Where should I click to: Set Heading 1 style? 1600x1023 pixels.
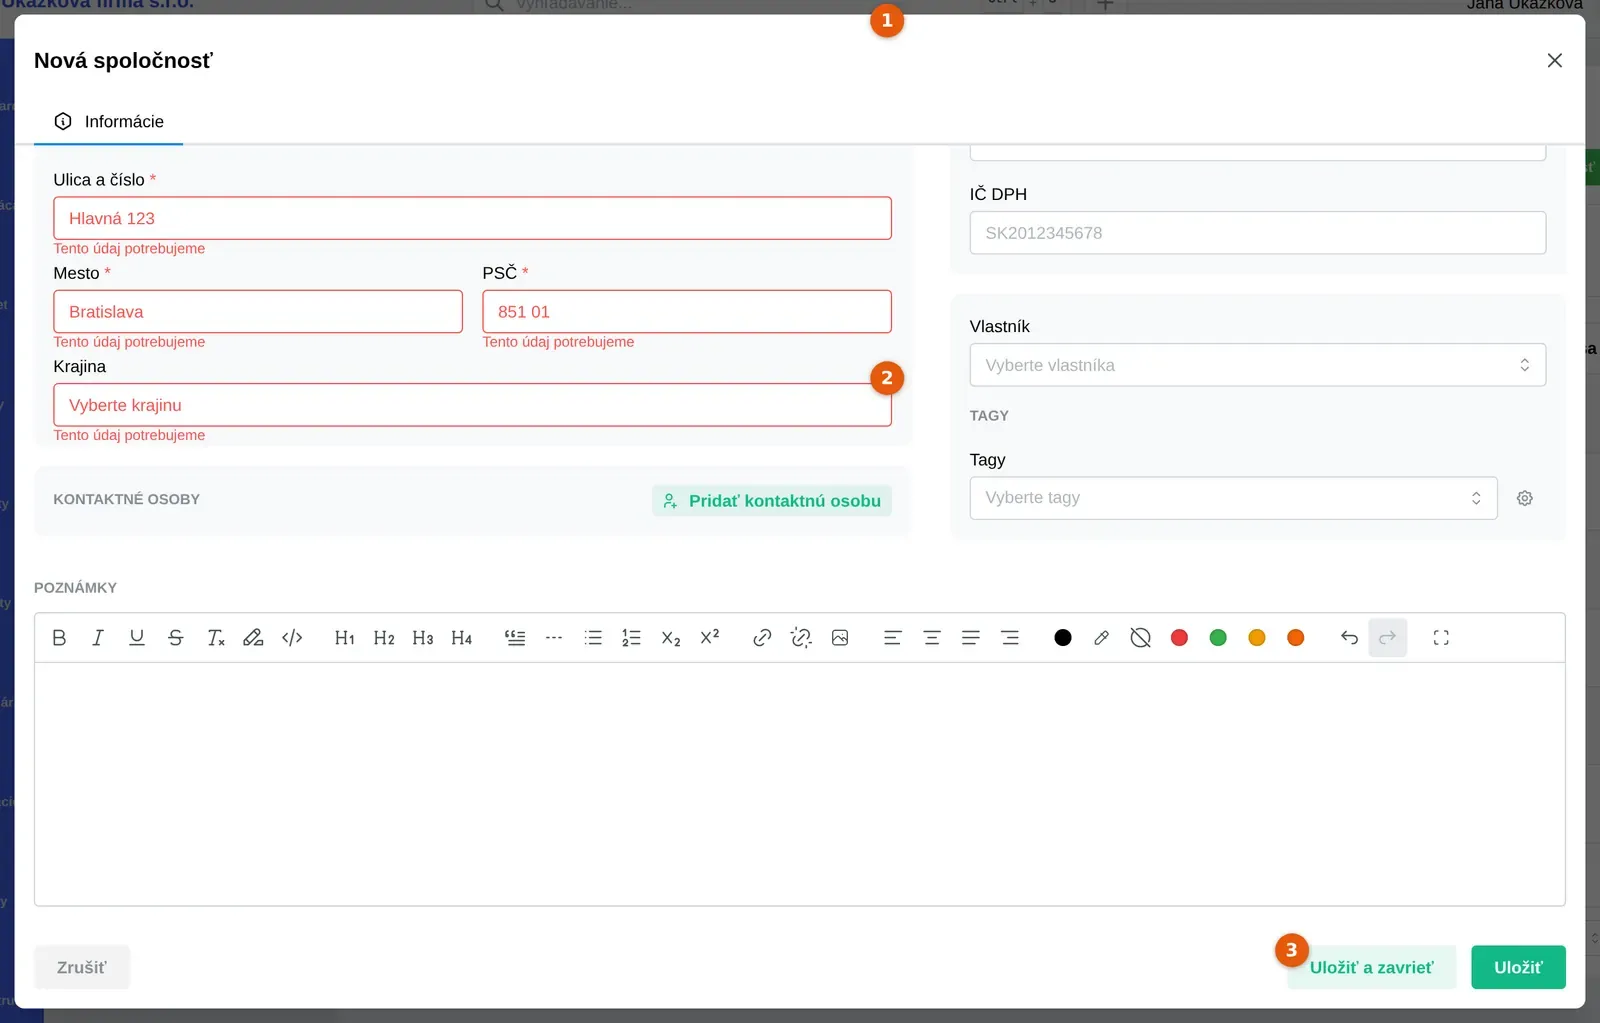click(345, 638)
